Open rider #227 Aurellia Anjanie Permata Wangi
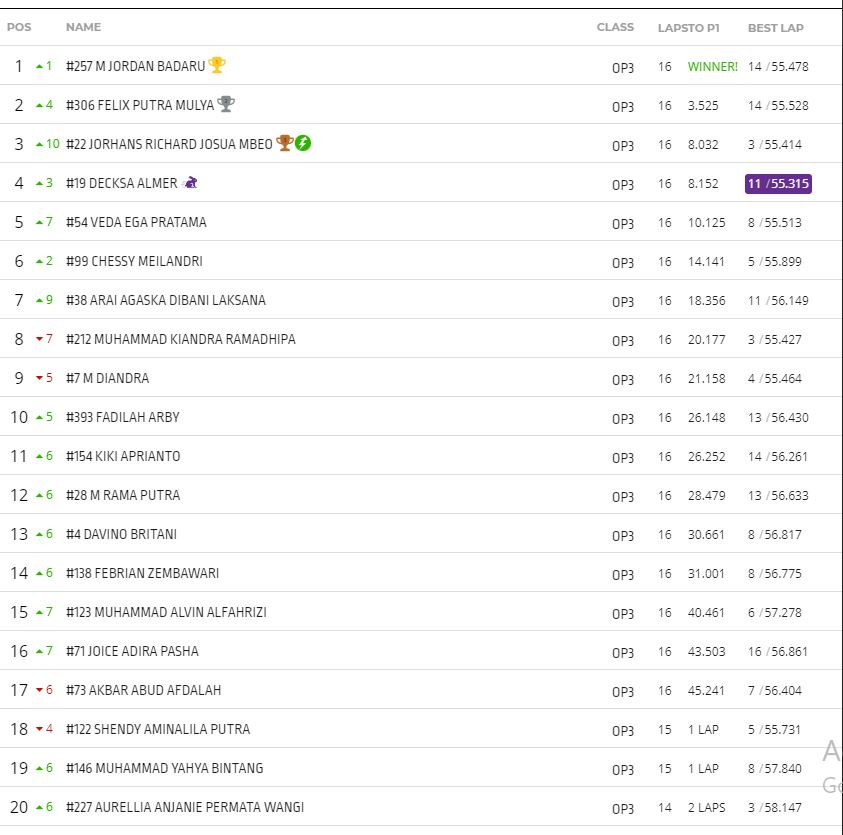 [x=185, y=807]
